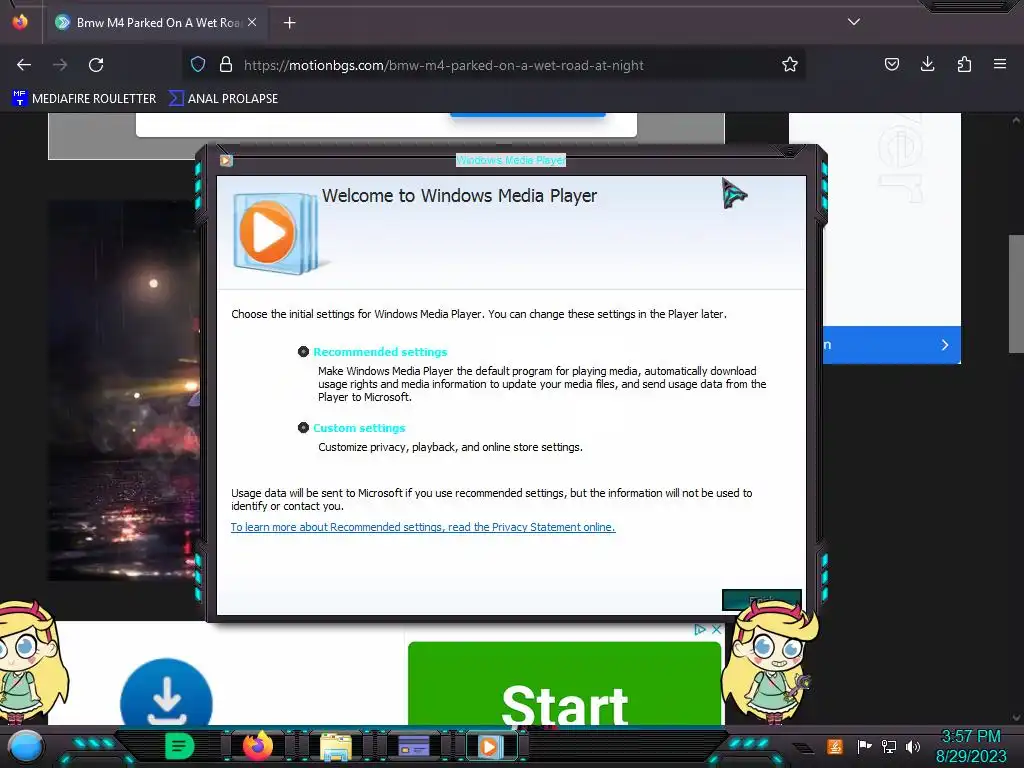
Task: Click the Windows Media Player title icon
Action: coord(226,160)
